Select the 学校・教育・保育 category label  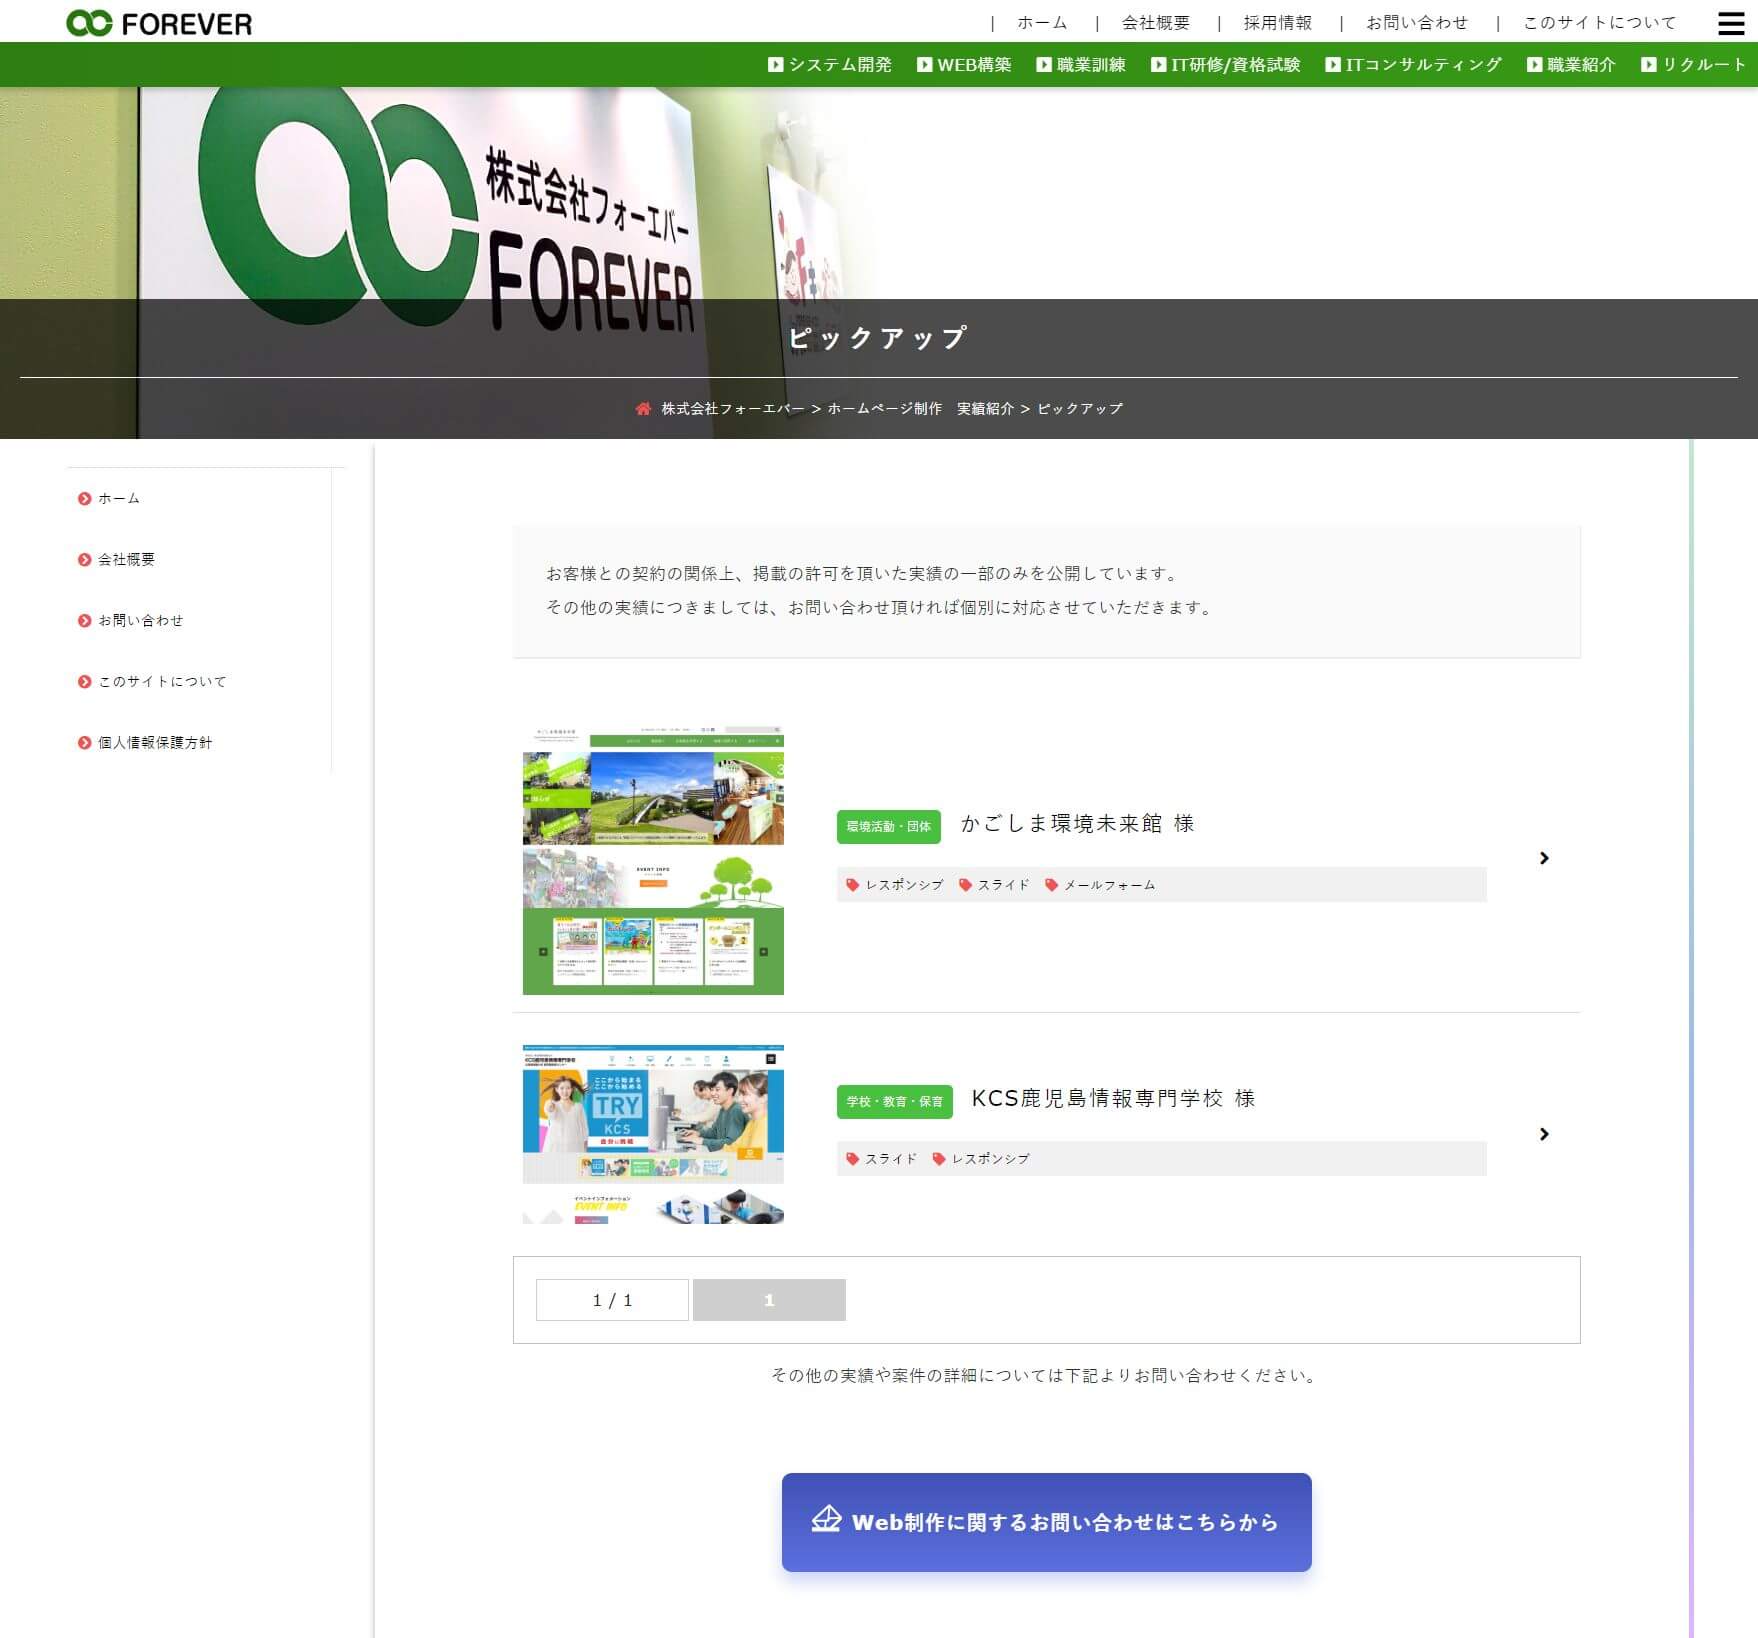895,1101
